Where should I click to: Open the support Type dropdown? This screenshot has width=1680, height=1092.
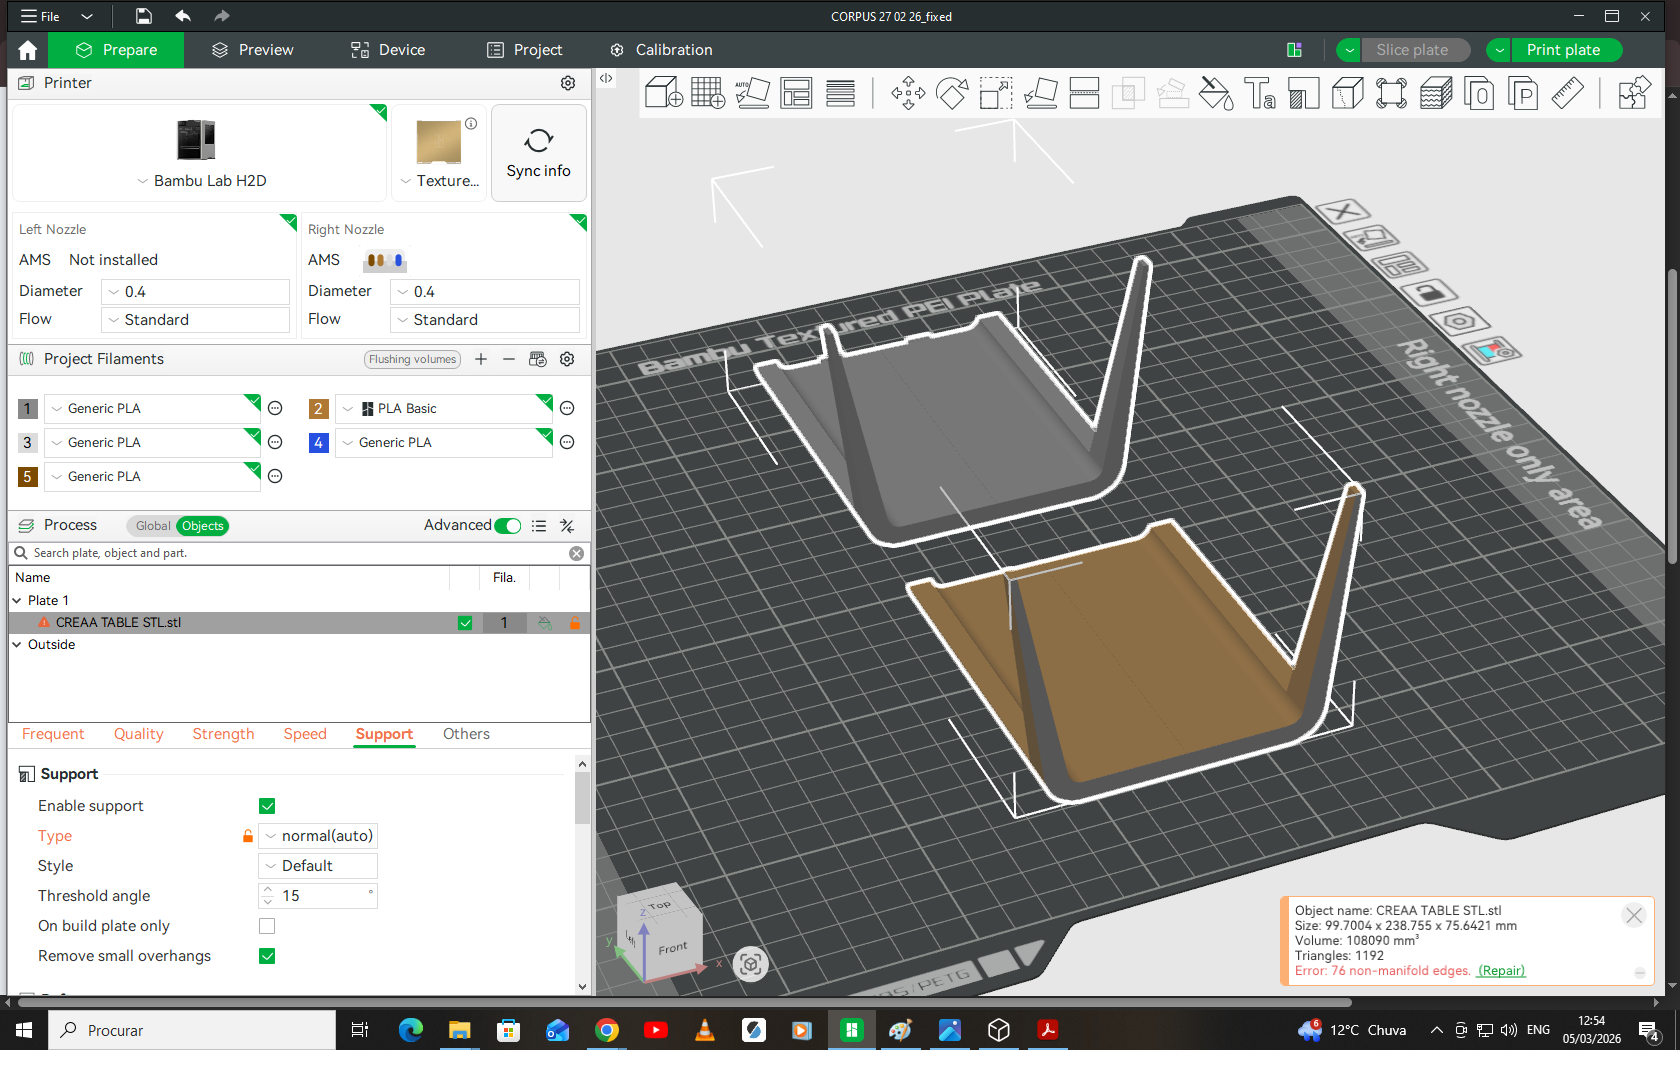point(318,836)
